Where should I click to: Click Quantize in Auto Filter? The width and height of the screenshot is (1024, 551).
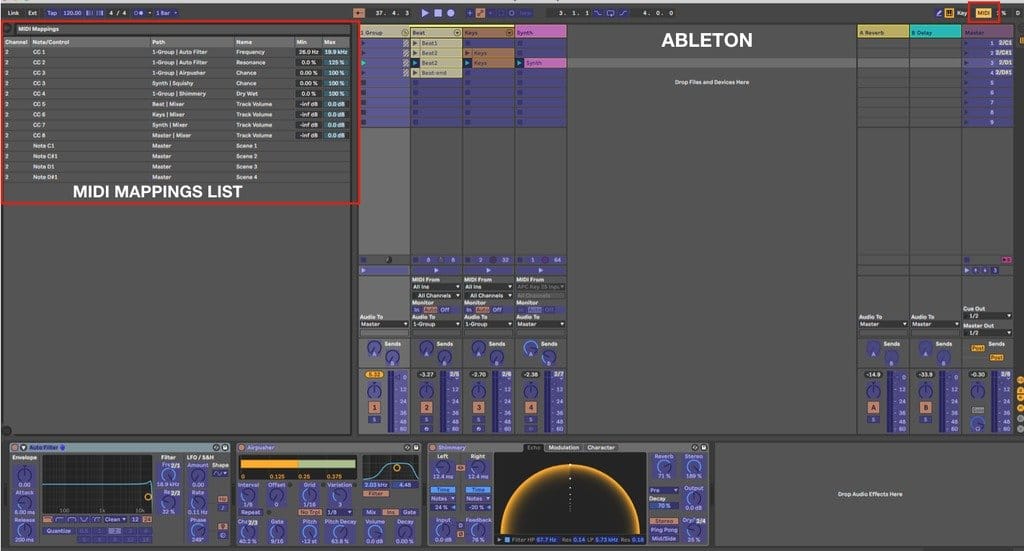[x=58, y=531]
